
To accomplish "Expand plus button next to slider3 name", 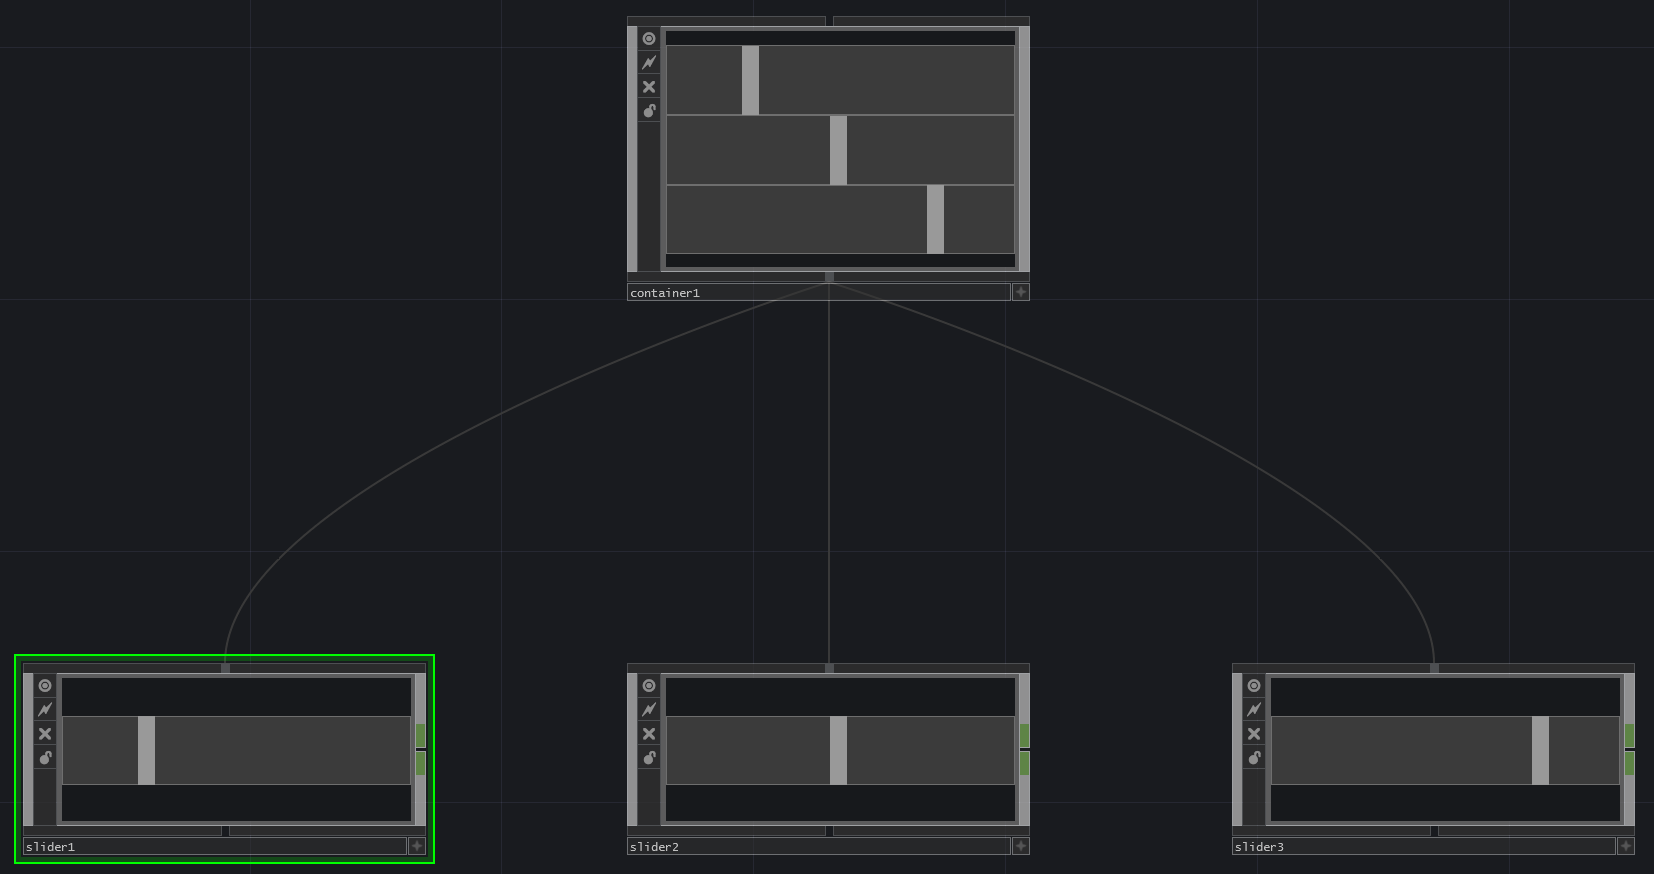I will [x=1626, y=846].
